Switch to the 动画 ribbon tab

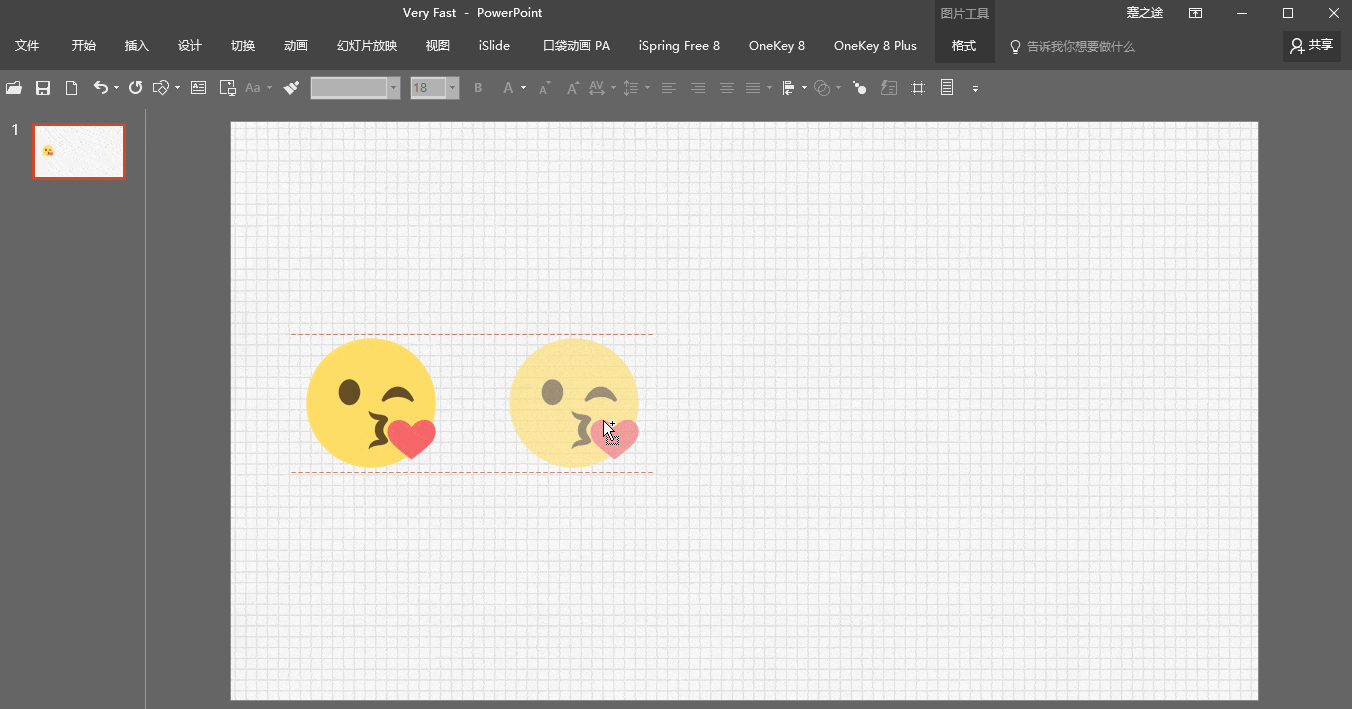click(x=295, y=46)
